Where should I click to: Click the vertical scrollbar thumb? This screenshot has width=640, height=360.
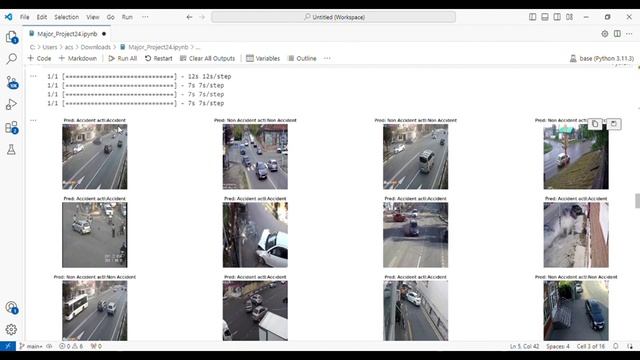(637, 201)
